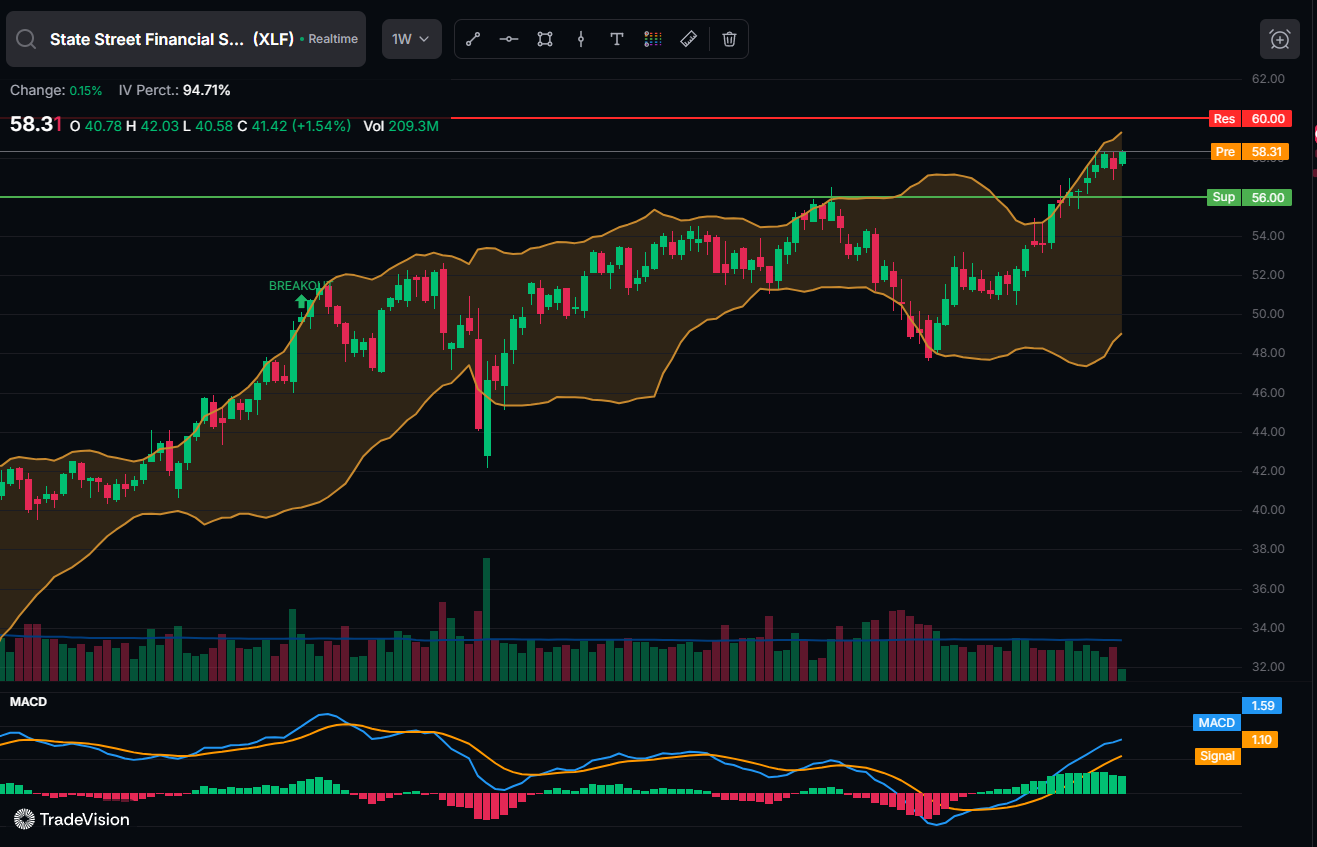Viewport: 1317px width, 847px height.
Task: Click the 58.31 last price readout
Action: click(x=36, y=125)
